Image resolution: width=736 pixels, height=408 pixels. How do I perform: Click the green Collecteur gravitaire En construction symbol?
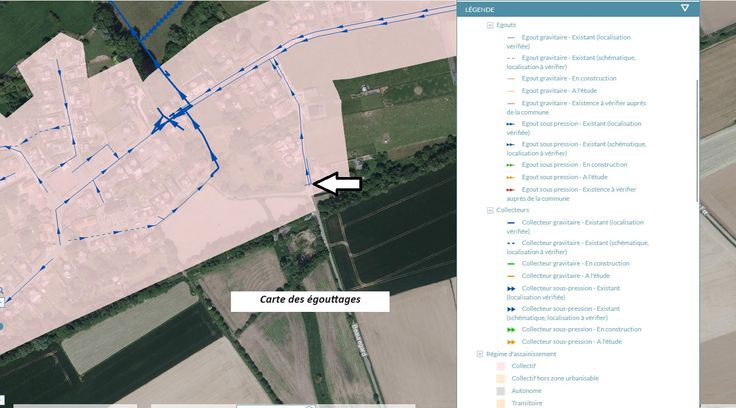[x=511, y=263]
